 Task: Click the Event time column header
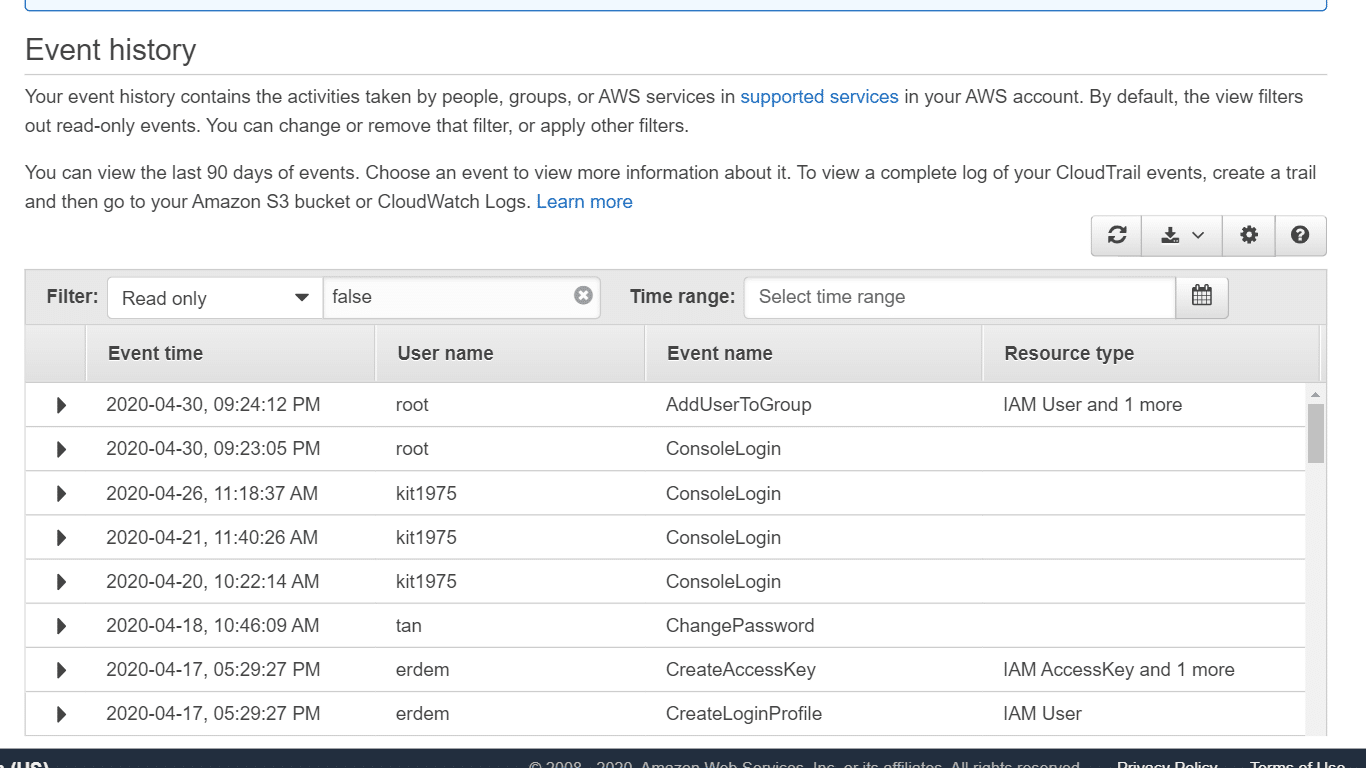[x=230, y=353]
